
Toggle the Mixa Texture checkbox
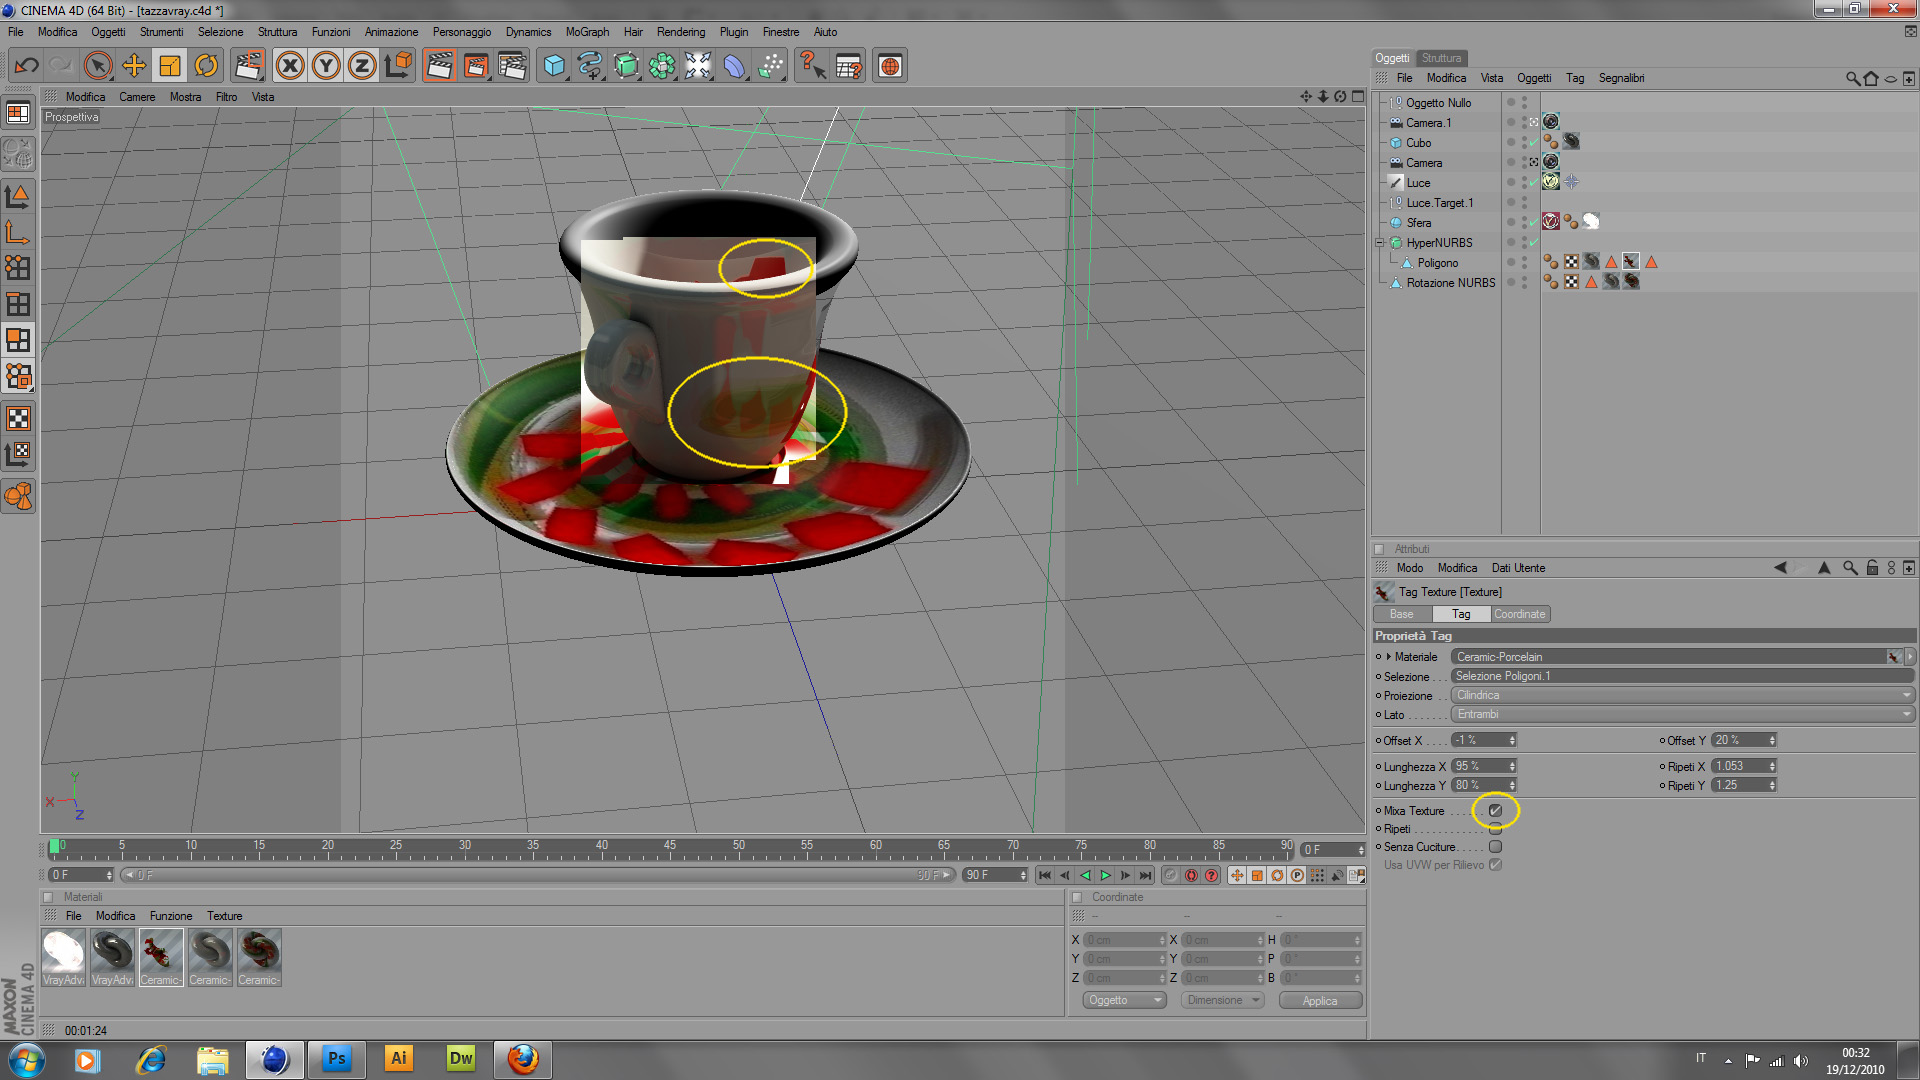(x=1496, y=810)
